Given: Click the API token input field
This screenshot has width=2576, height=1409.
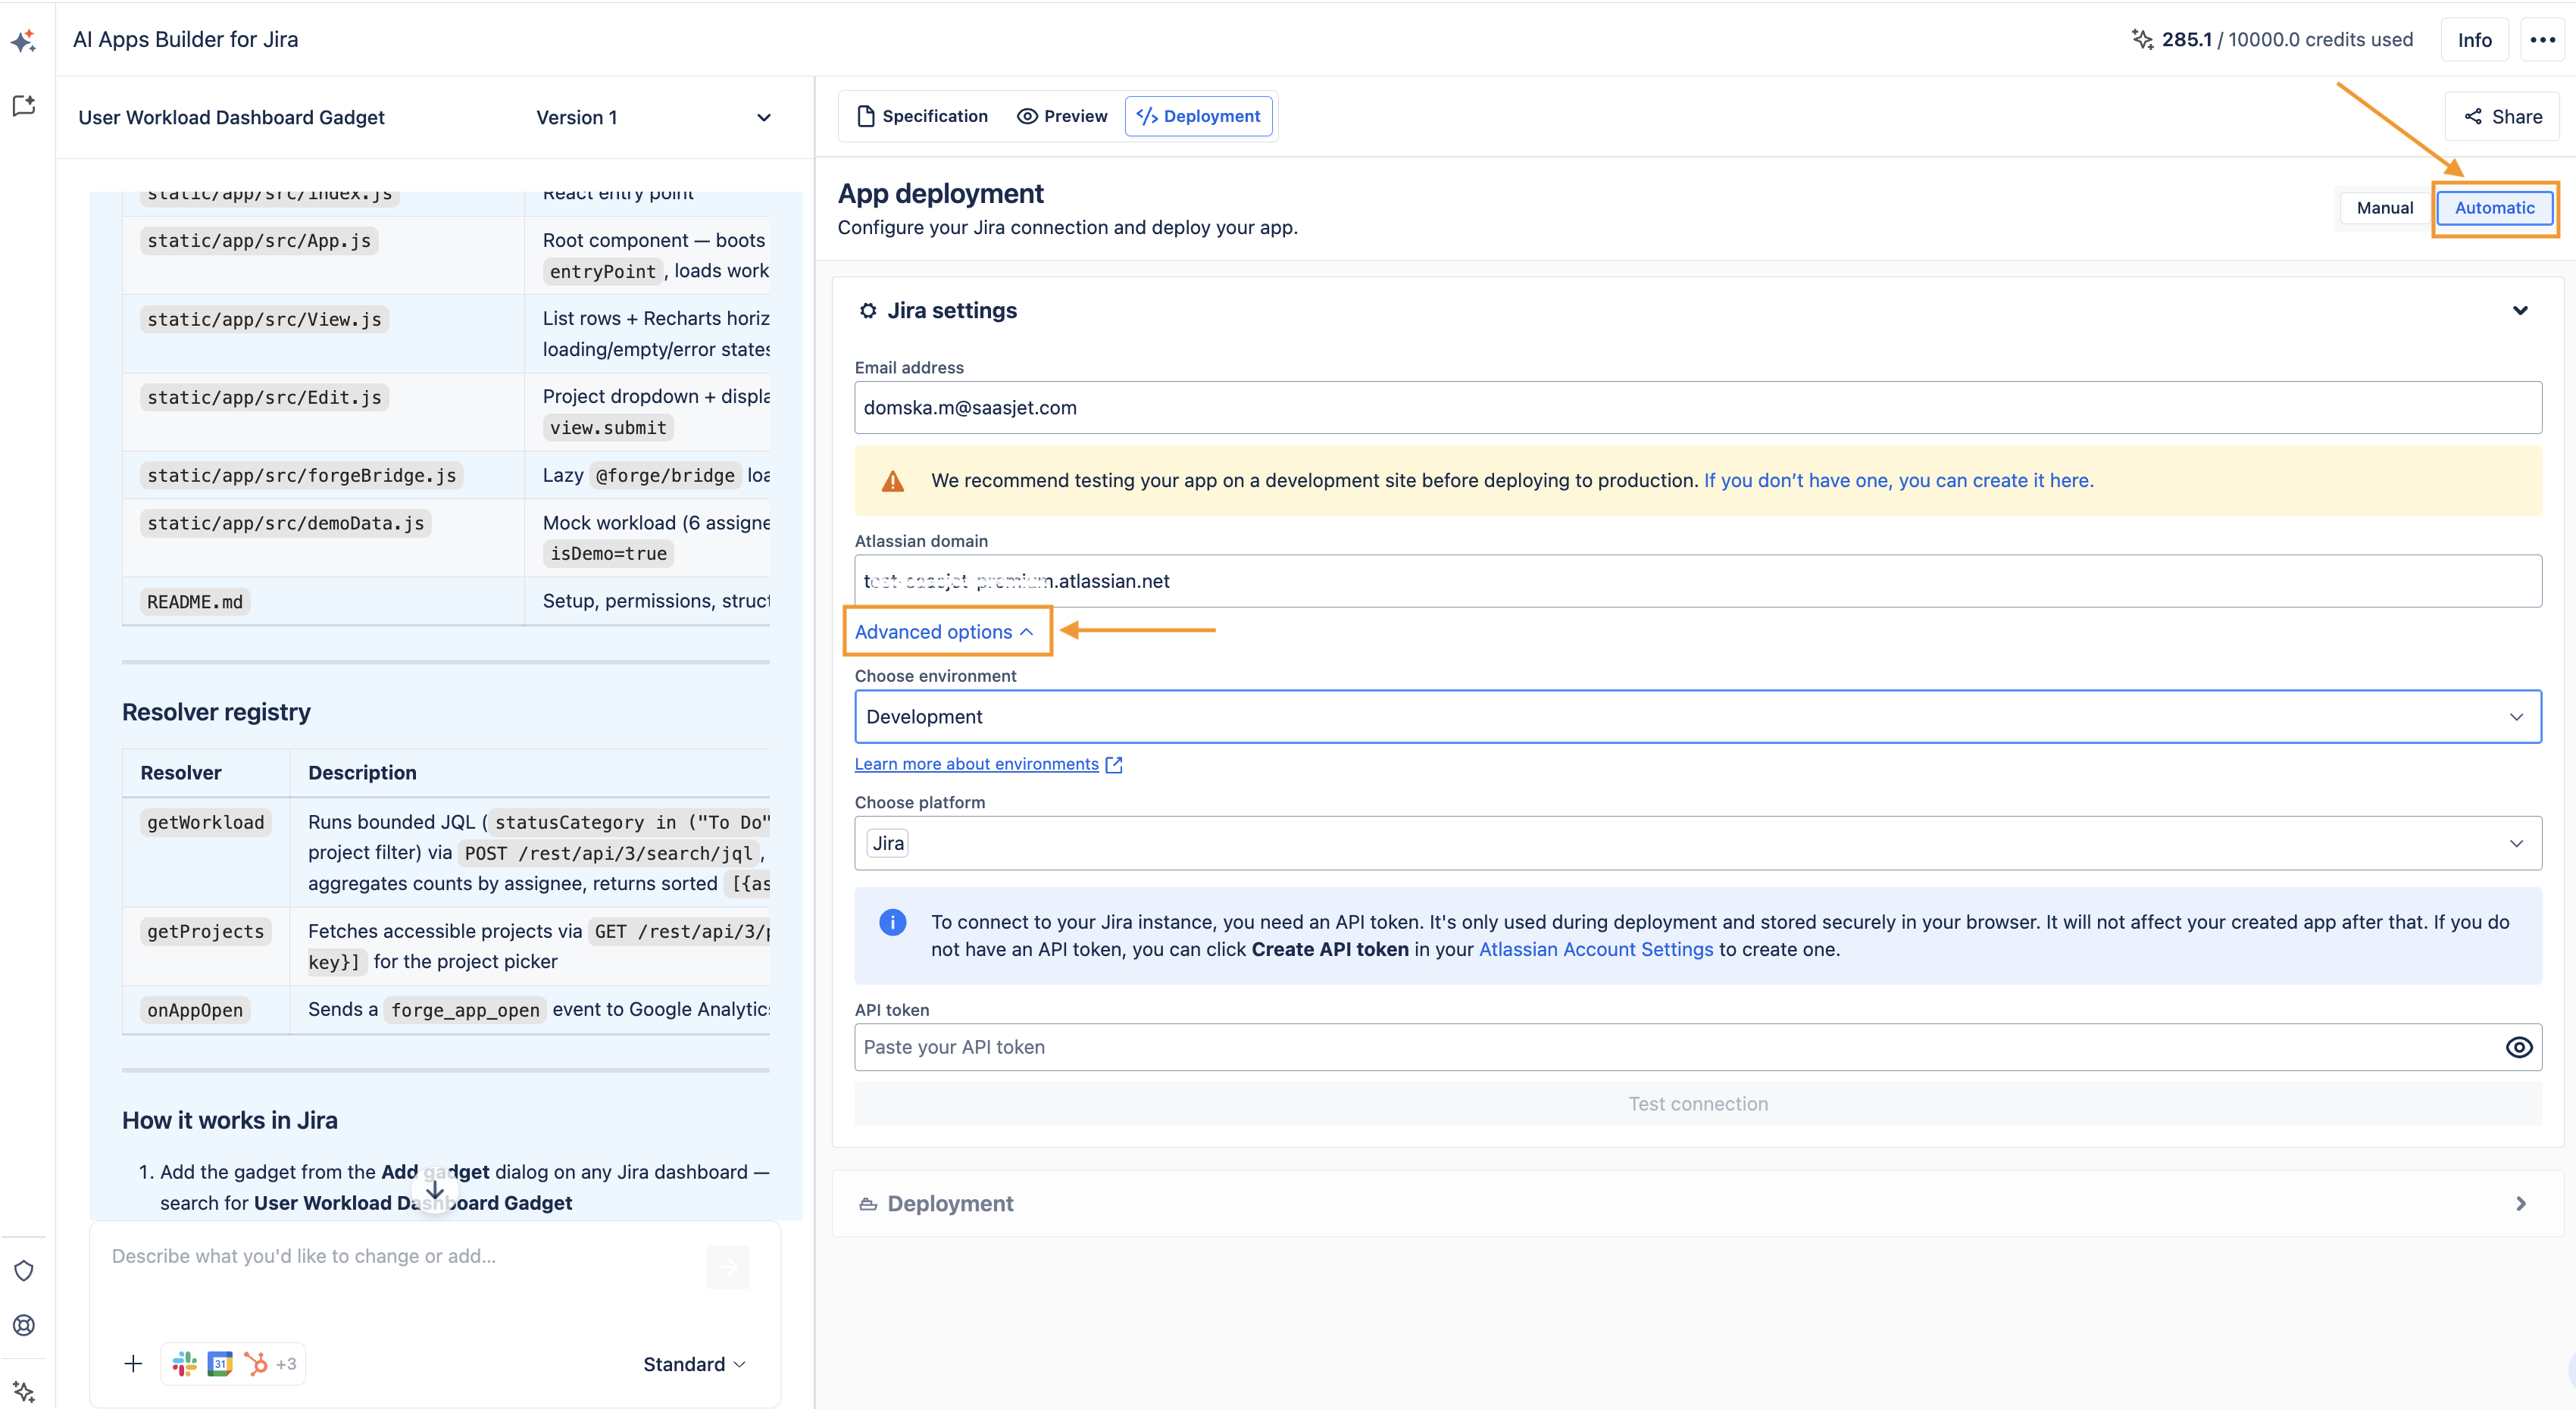Looking at the screenshot, I should click(1680, 1047).
